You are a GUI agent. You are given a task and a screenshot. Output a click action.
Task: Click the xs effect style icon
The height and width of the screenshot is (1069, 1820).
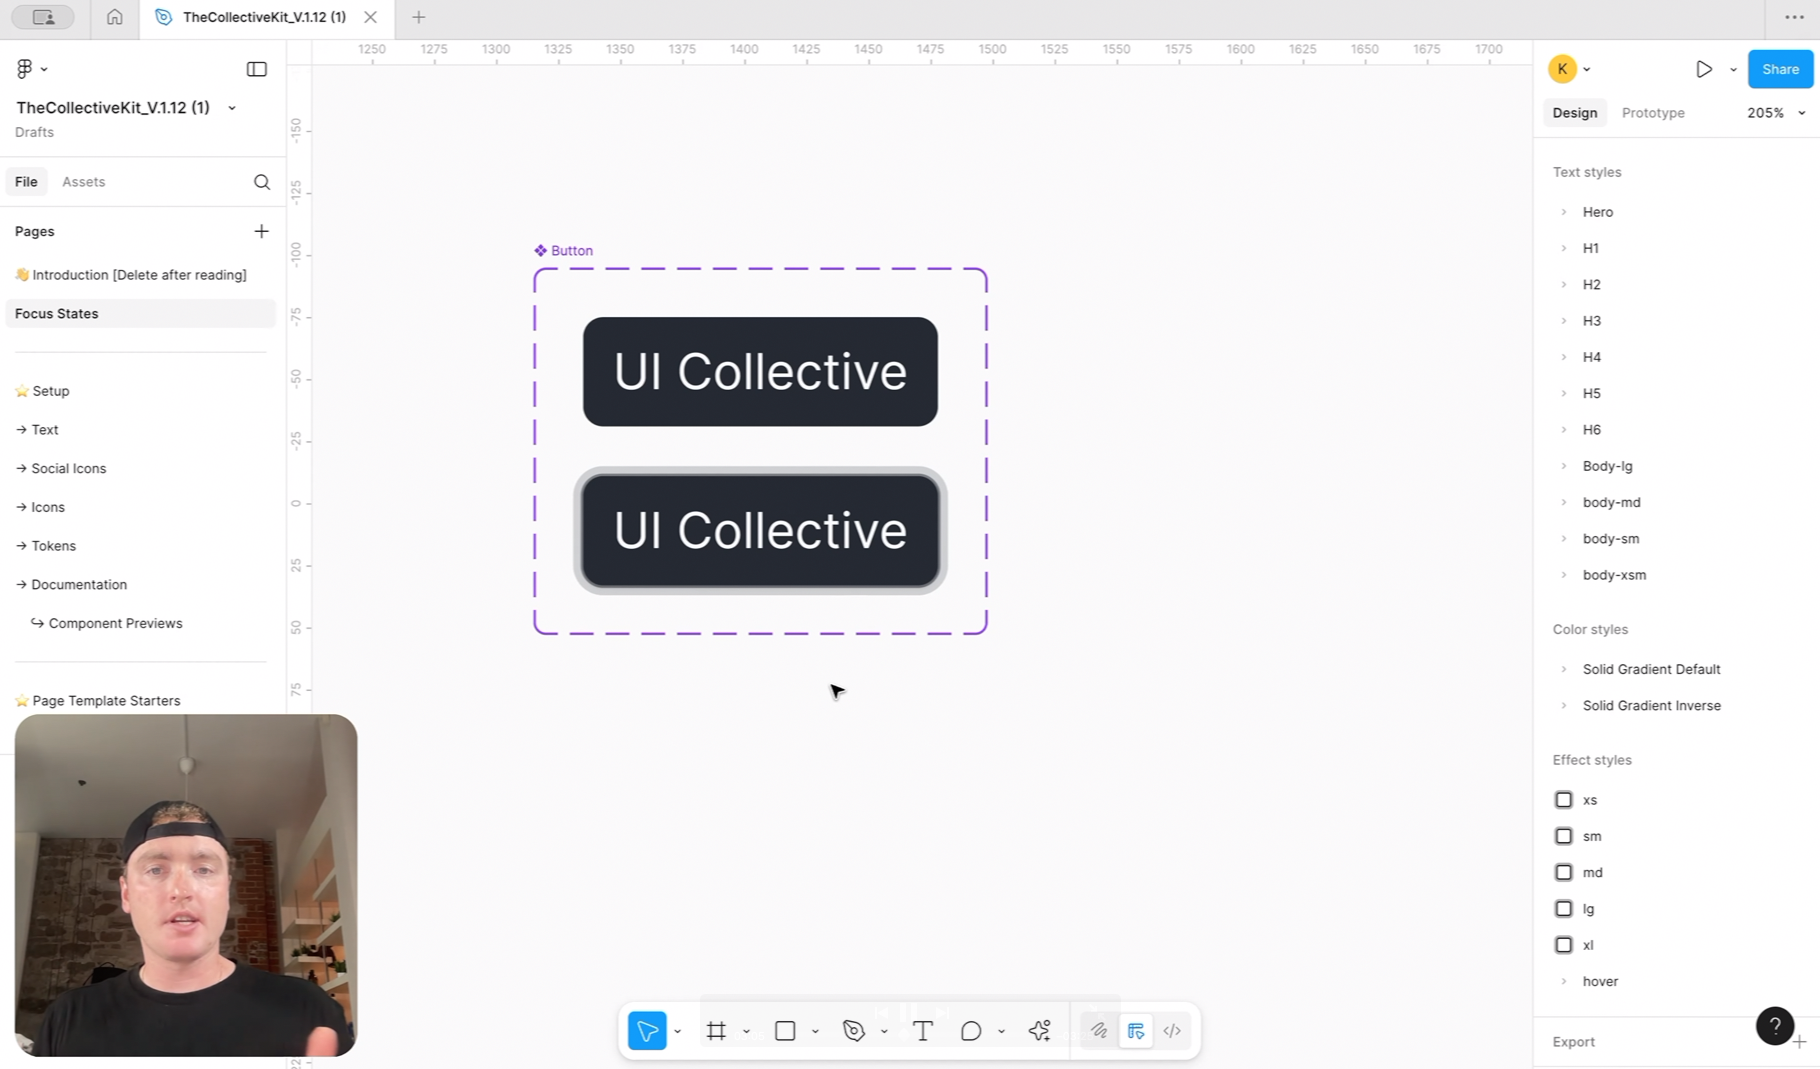[1564, 800]
